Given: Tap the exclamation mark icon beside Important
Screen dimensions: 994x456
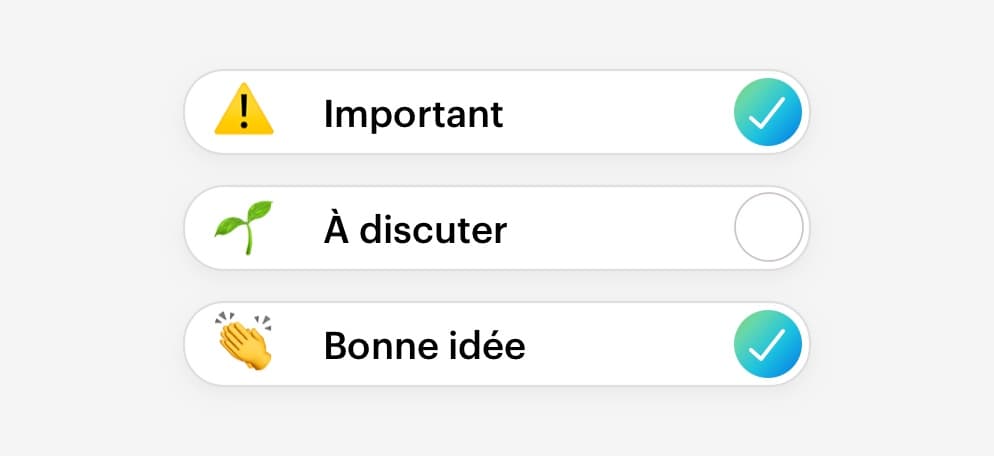Looking at the screenshot, I should pyautogui.click(x=244, y=109).
